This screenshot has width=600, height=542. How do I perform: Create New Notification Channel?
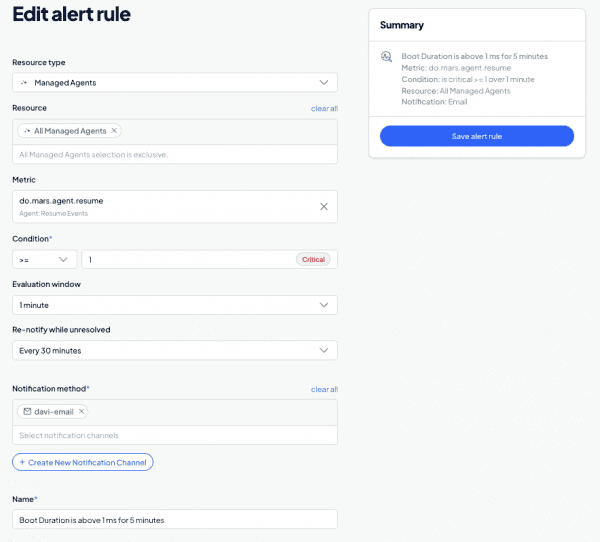tap(83, 462)
